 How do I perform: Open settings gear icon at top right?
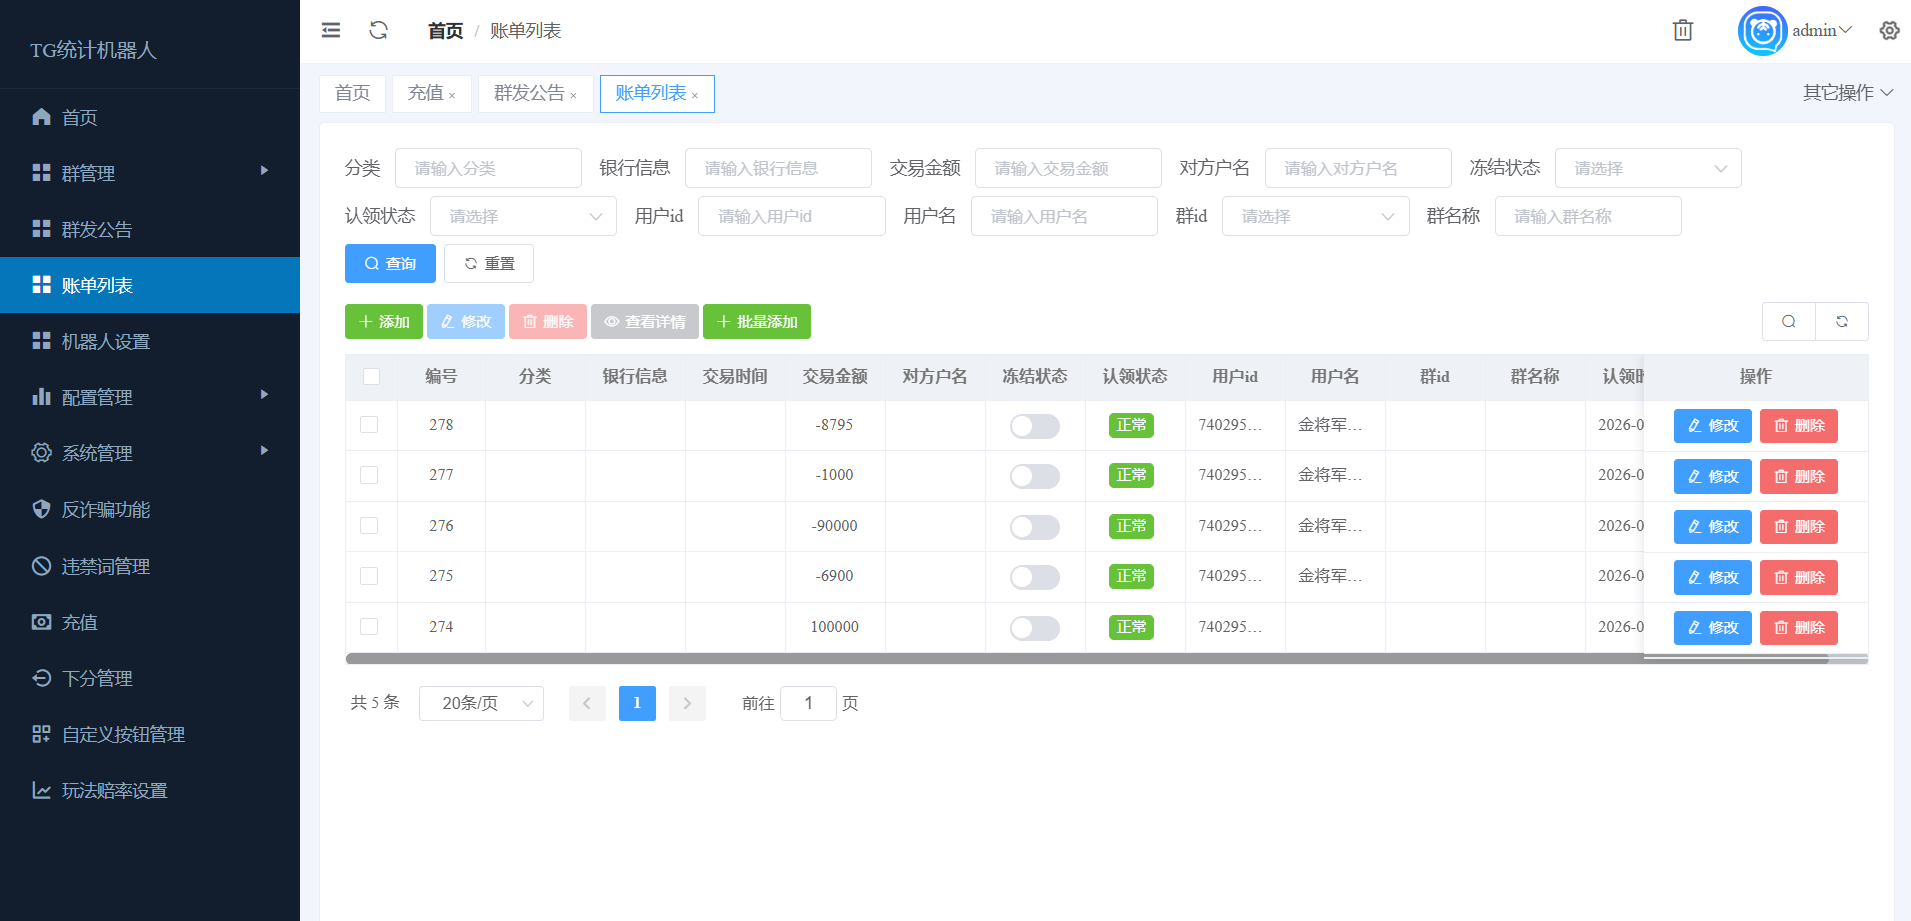coord(1889,30)
